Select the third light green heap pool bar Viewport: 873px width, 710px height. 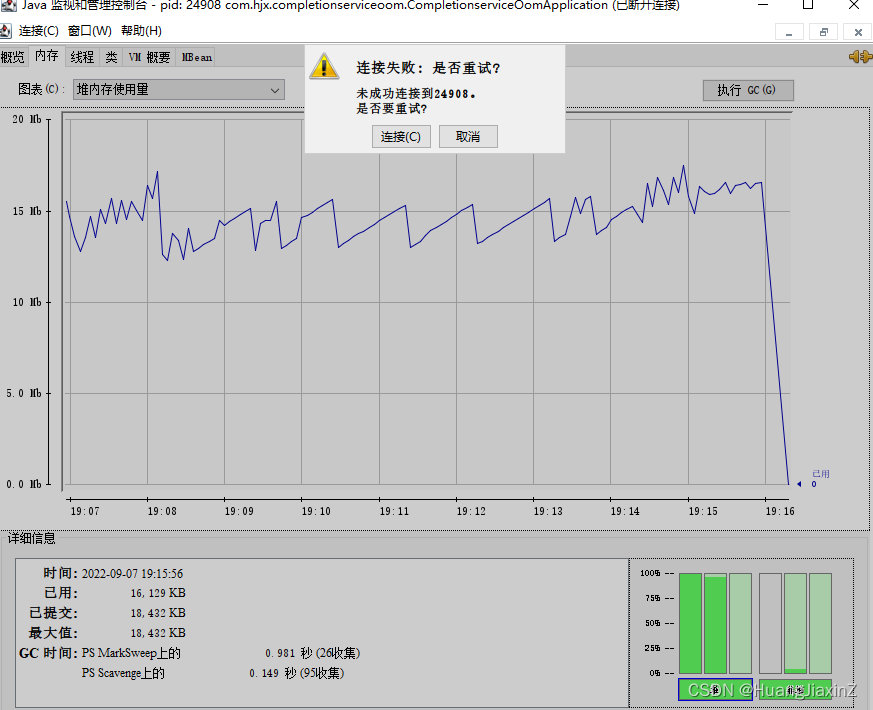(x=740, y=623)
